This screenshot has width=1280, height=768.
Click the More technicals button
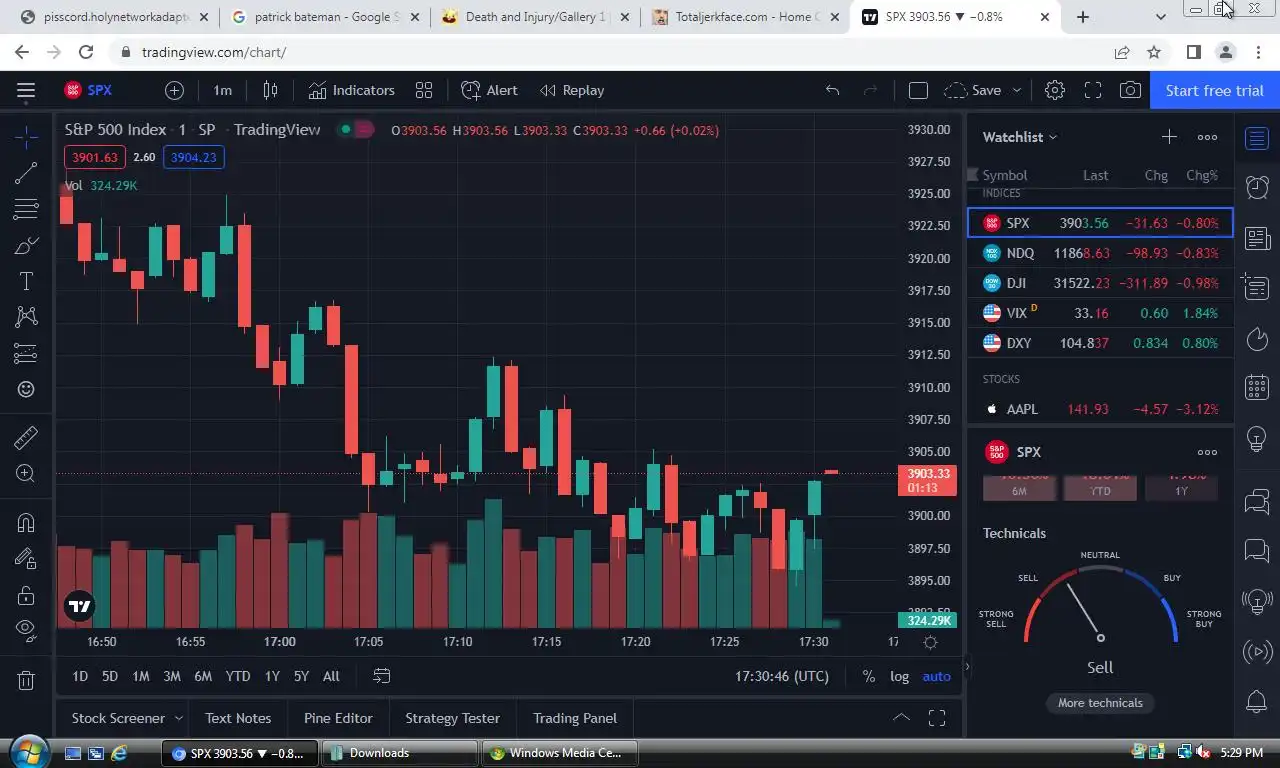1100,703
